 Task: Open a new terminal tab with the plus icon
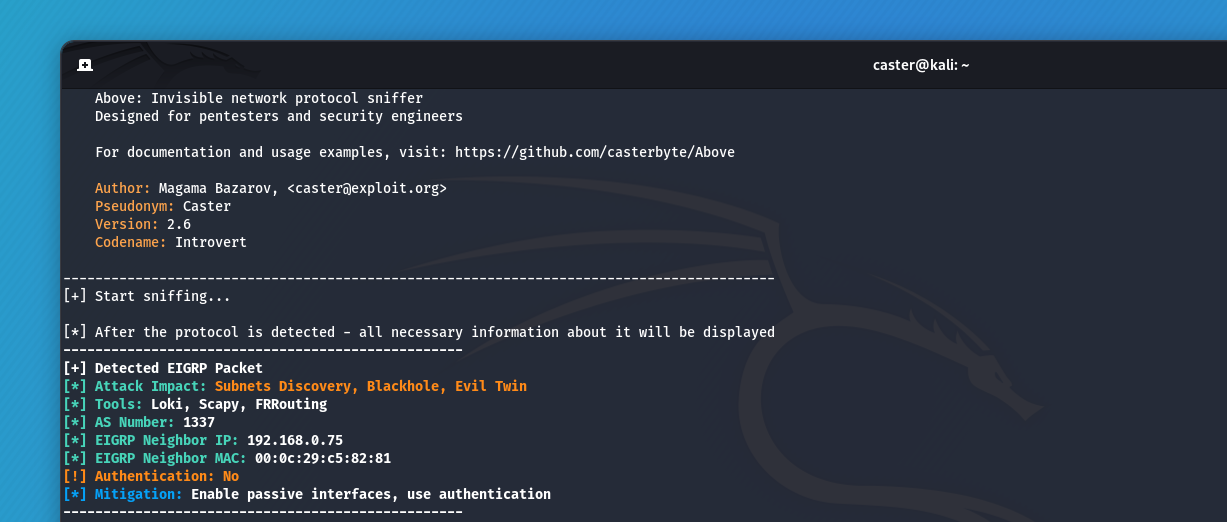(85, 65)
